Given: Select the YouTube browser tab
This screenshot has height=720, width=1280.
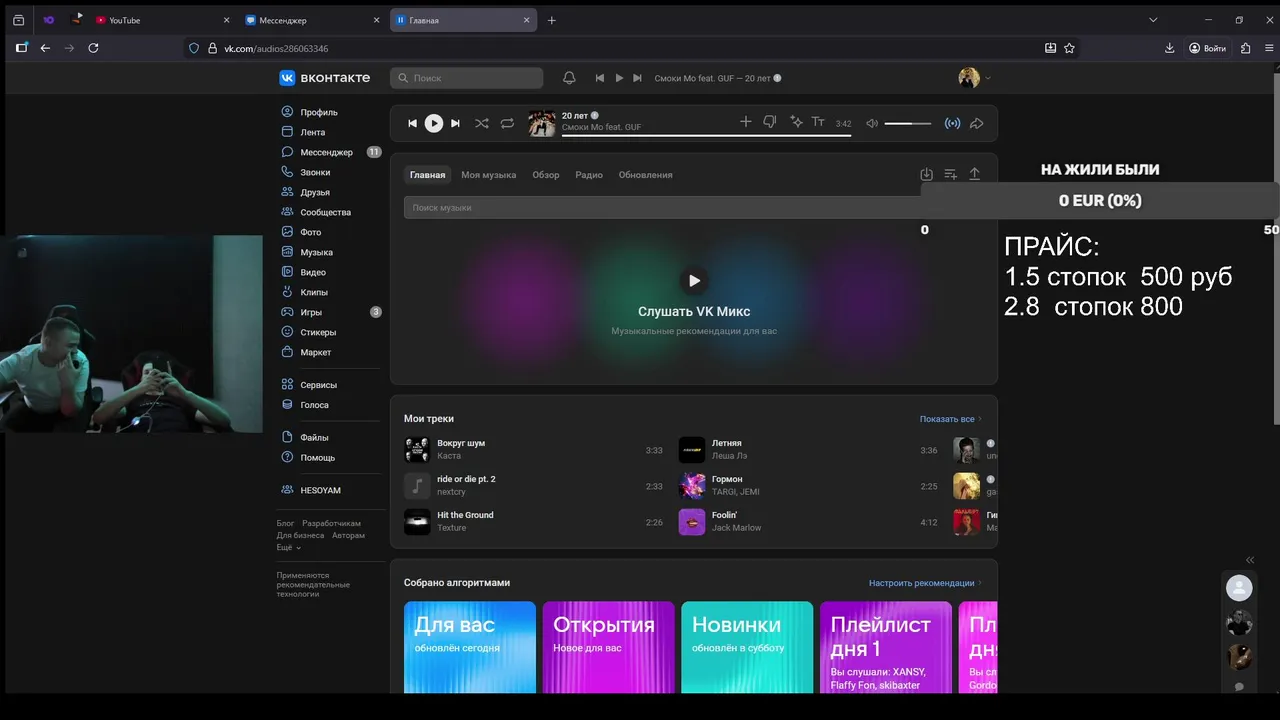Looking at the screenshot, I should 160,20.
